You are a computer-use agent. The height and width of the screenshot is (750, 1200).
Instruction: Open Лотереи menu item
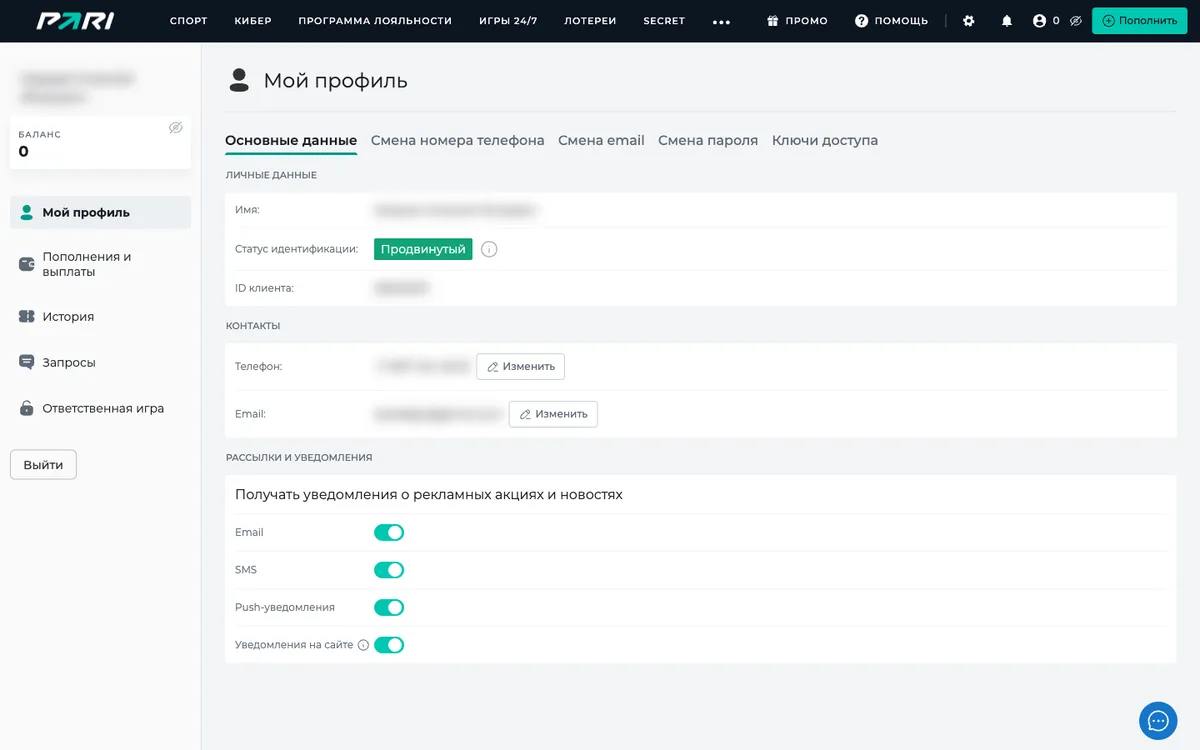[x=590, y=21]
